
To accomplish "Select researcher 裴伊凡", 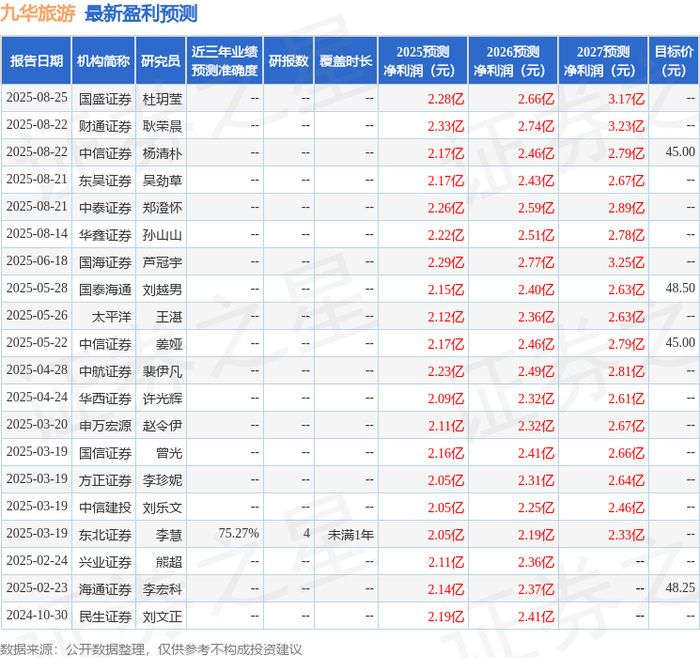I will coord(162,371).
